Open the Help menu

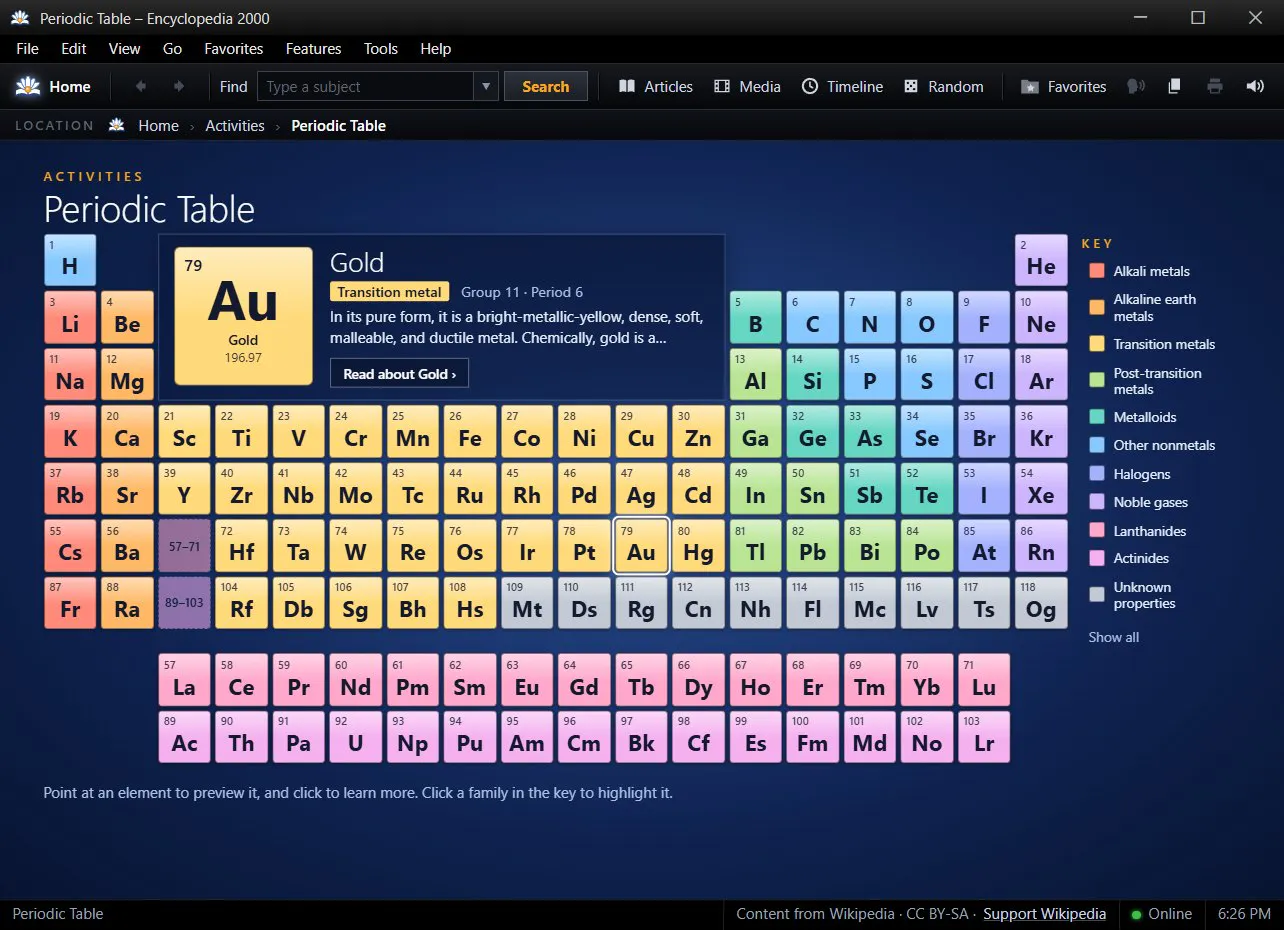pyautogui.click(x=436, y=48)
